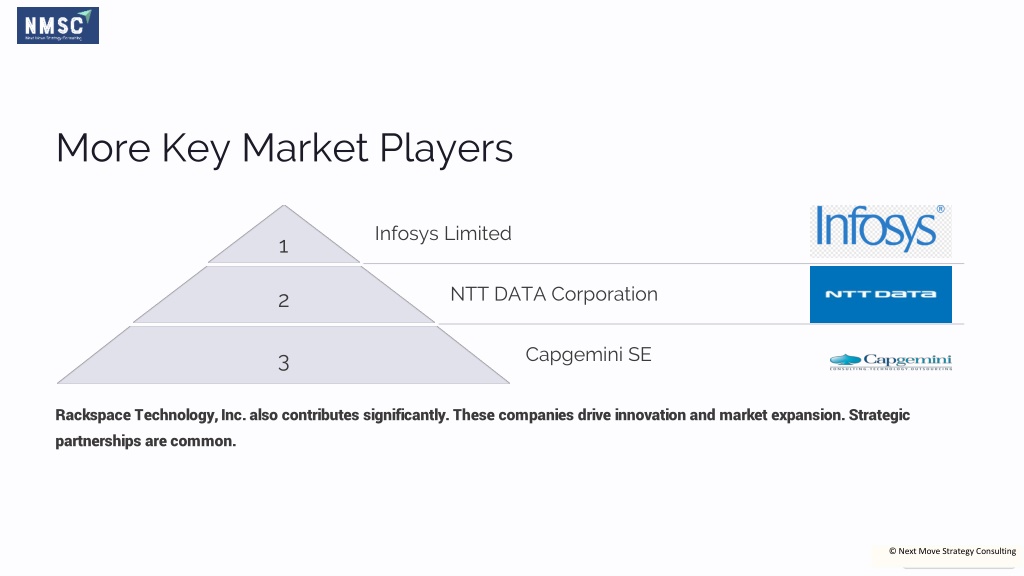The width and height of the screenshot is (1024, 576).
Task: Click the Capgemini tagline under its logo
Action: pos(891,369)
